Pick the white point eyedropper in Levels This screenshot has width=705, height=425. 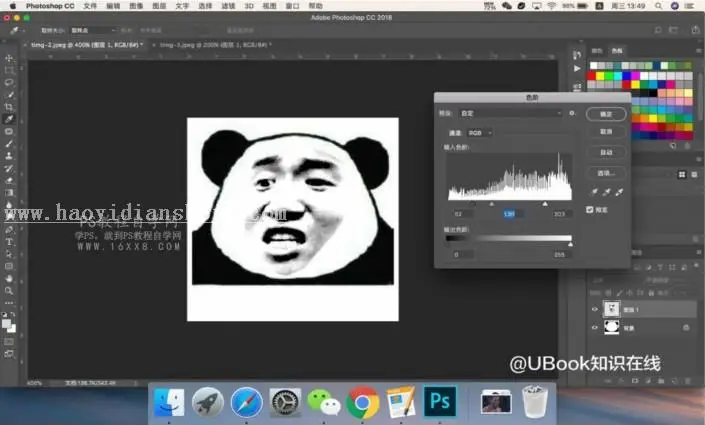[619, 192]
